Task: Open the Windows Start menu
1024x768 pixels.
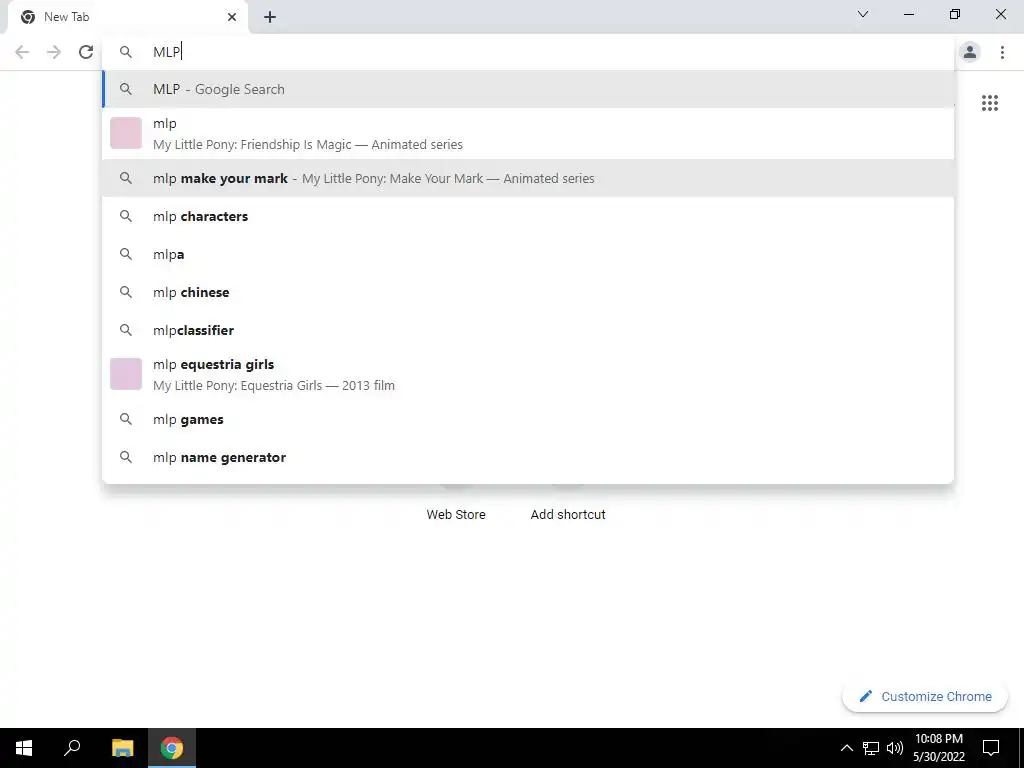Action: point(24,748)
